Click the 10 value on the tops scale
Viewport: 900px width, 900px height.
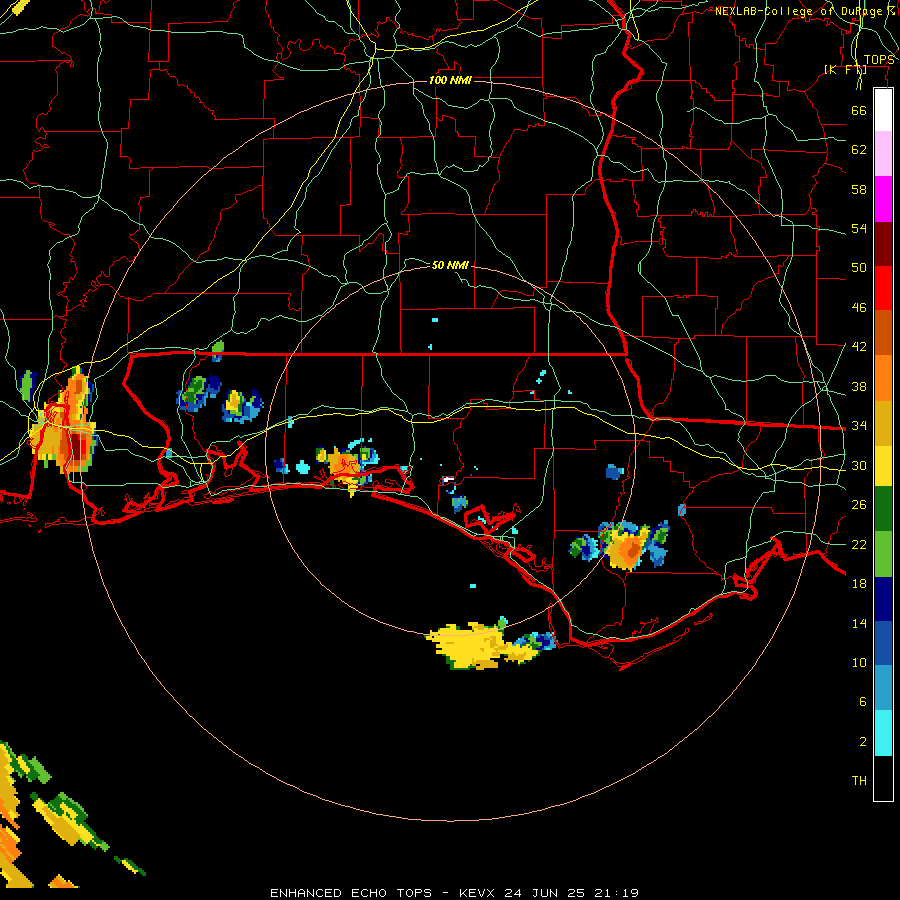[859, 663]
